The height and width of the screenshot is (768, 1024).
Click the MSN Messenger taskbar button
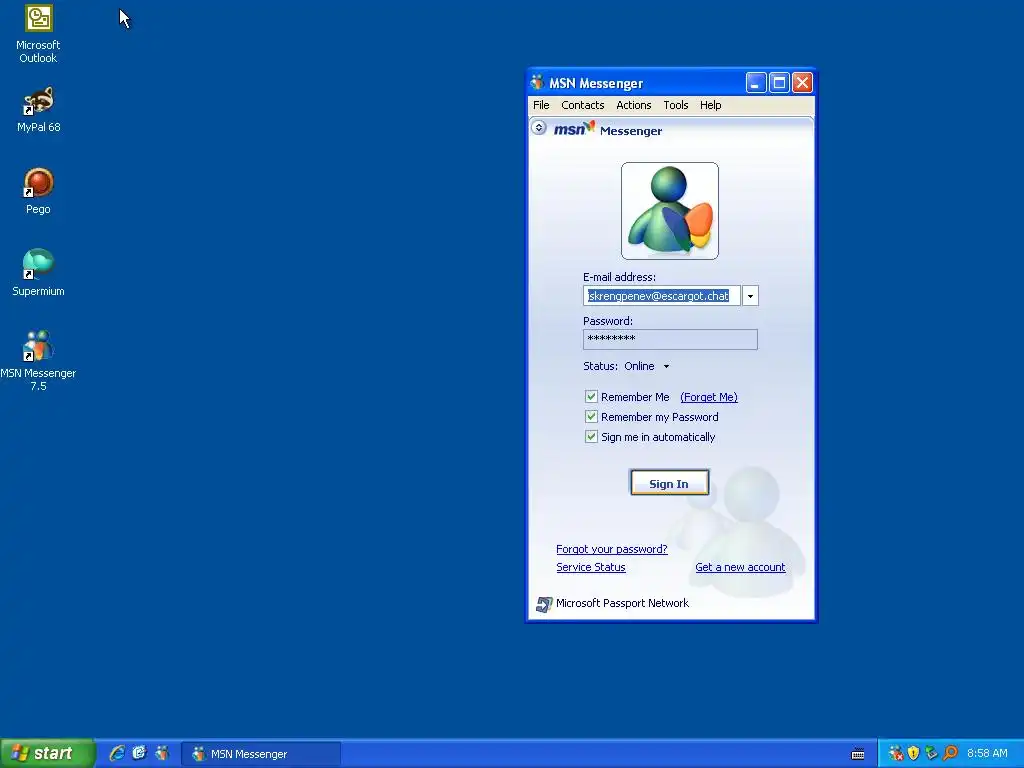pyautogui.click(x=261, y=754)
